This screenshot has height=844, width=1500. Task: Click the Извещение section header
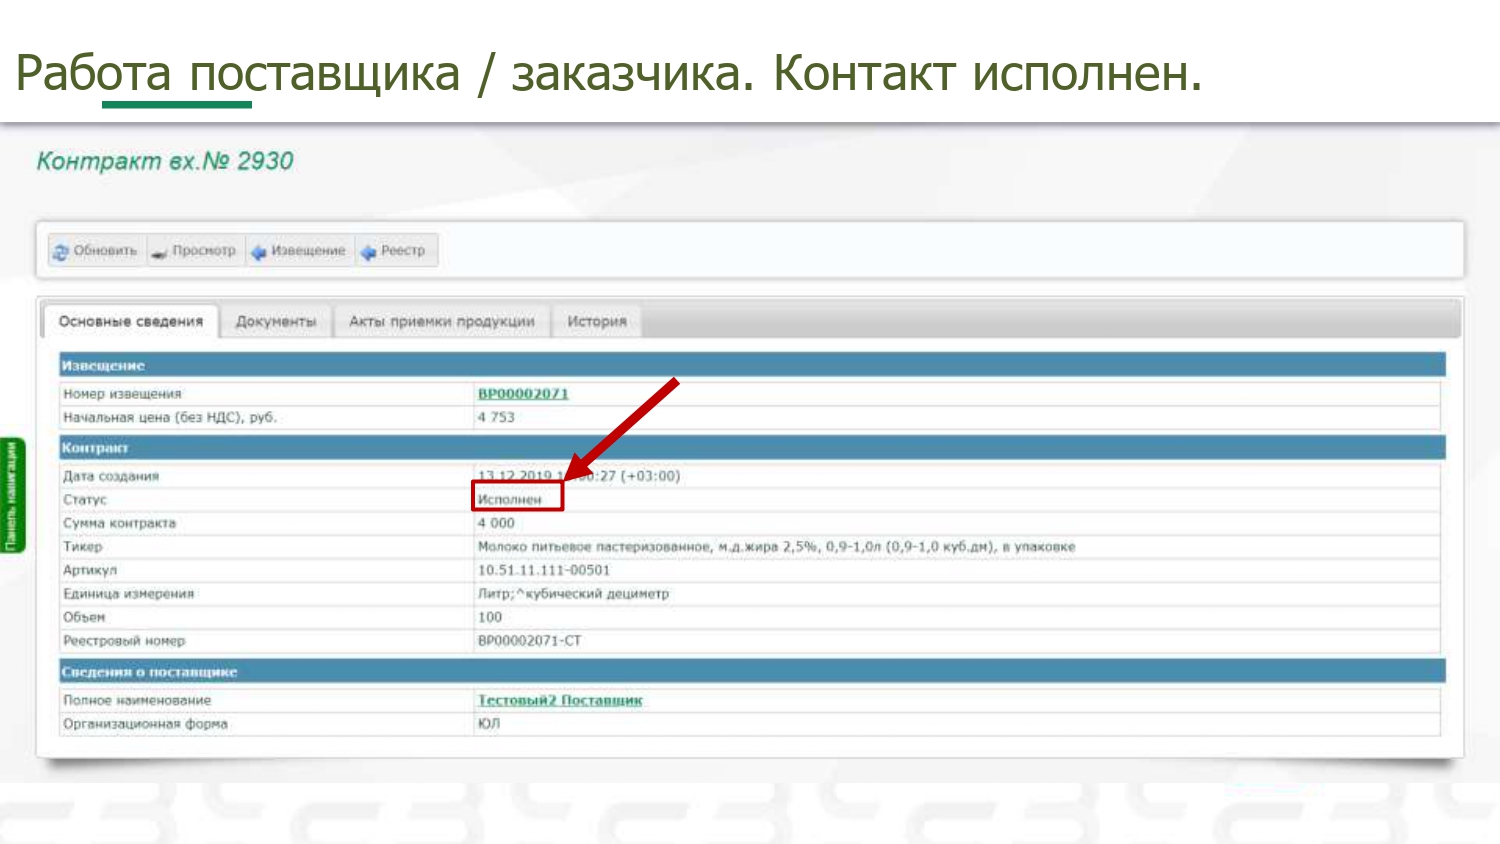click(x=103, y=366)
